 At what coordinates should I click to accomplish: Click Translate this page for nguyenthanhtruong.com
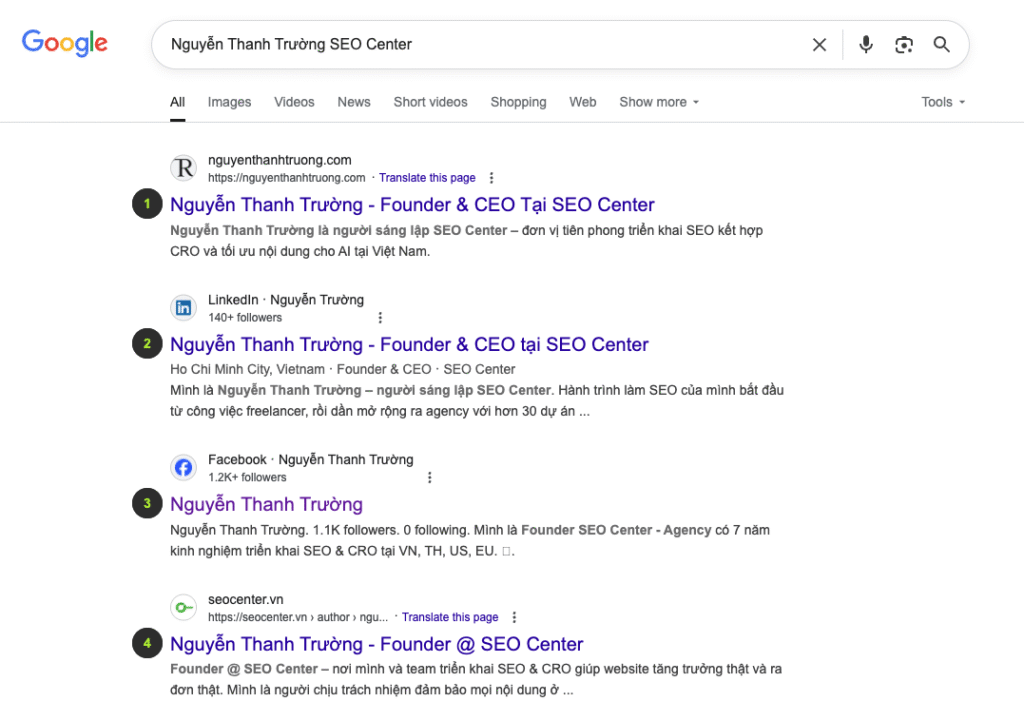427,178
